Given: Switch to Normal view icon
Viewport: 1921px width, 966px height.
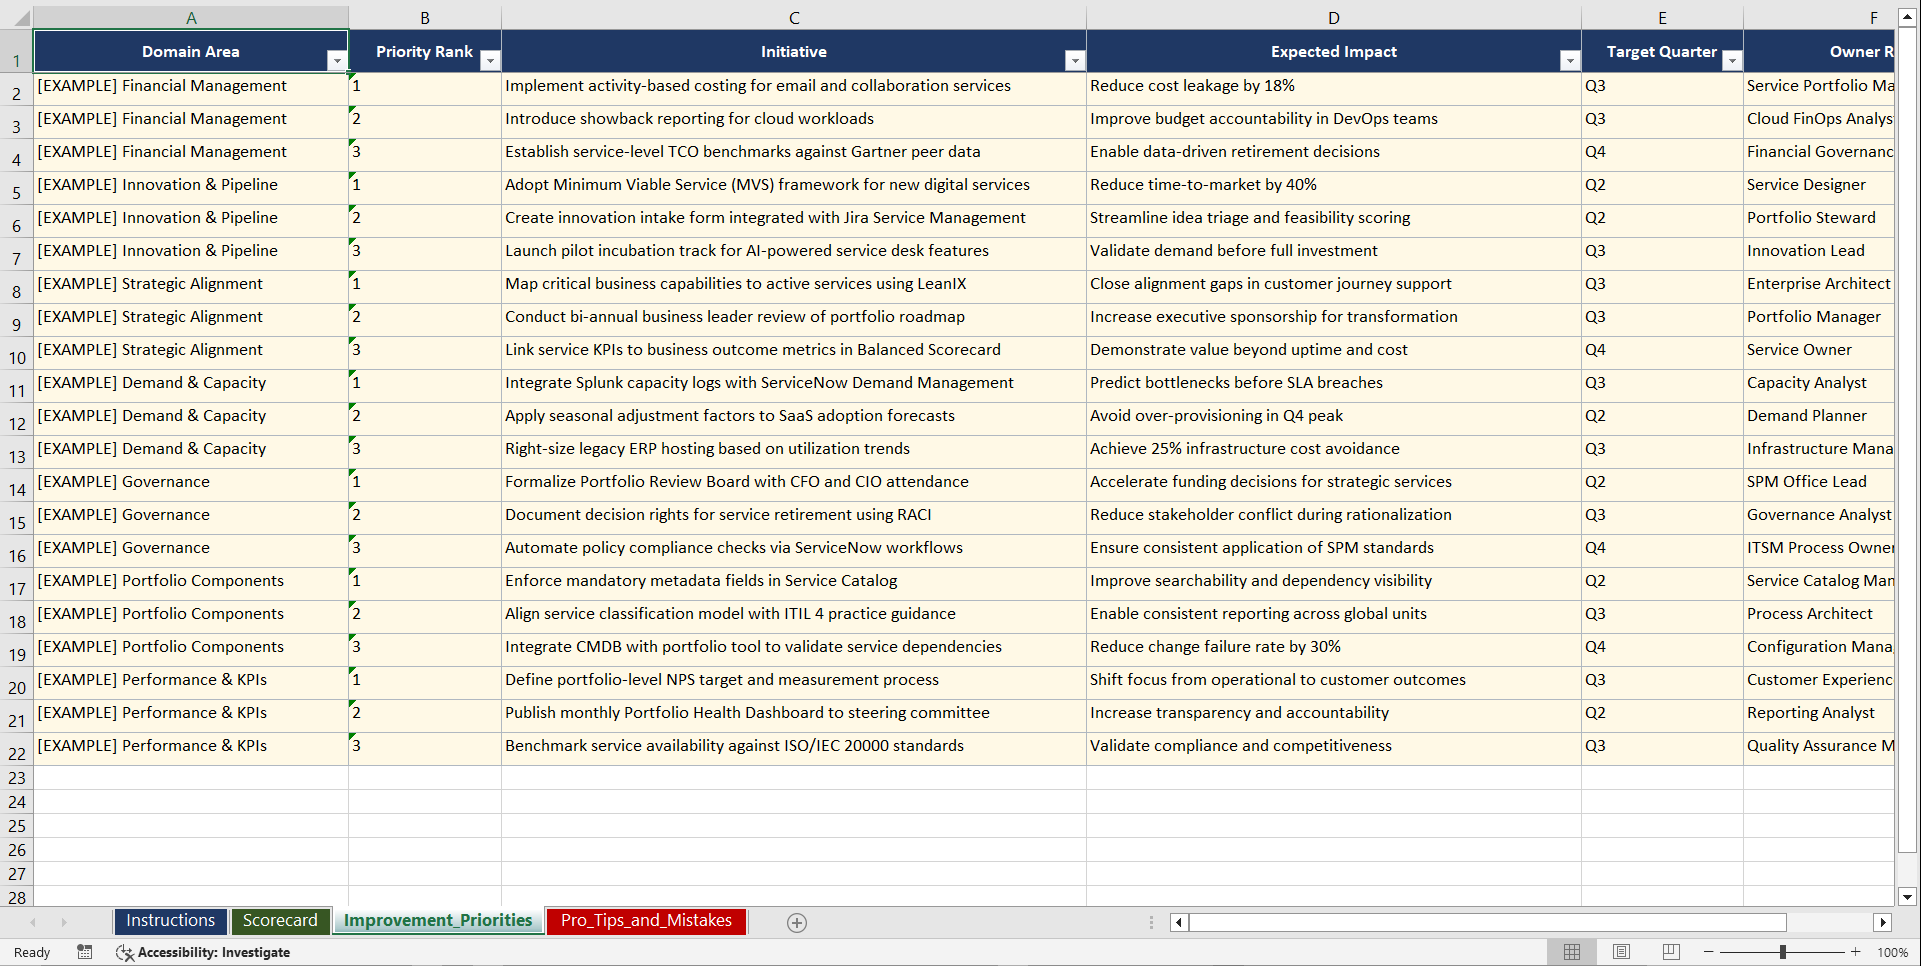Looking at the screenshot, I should point(1572,952).
